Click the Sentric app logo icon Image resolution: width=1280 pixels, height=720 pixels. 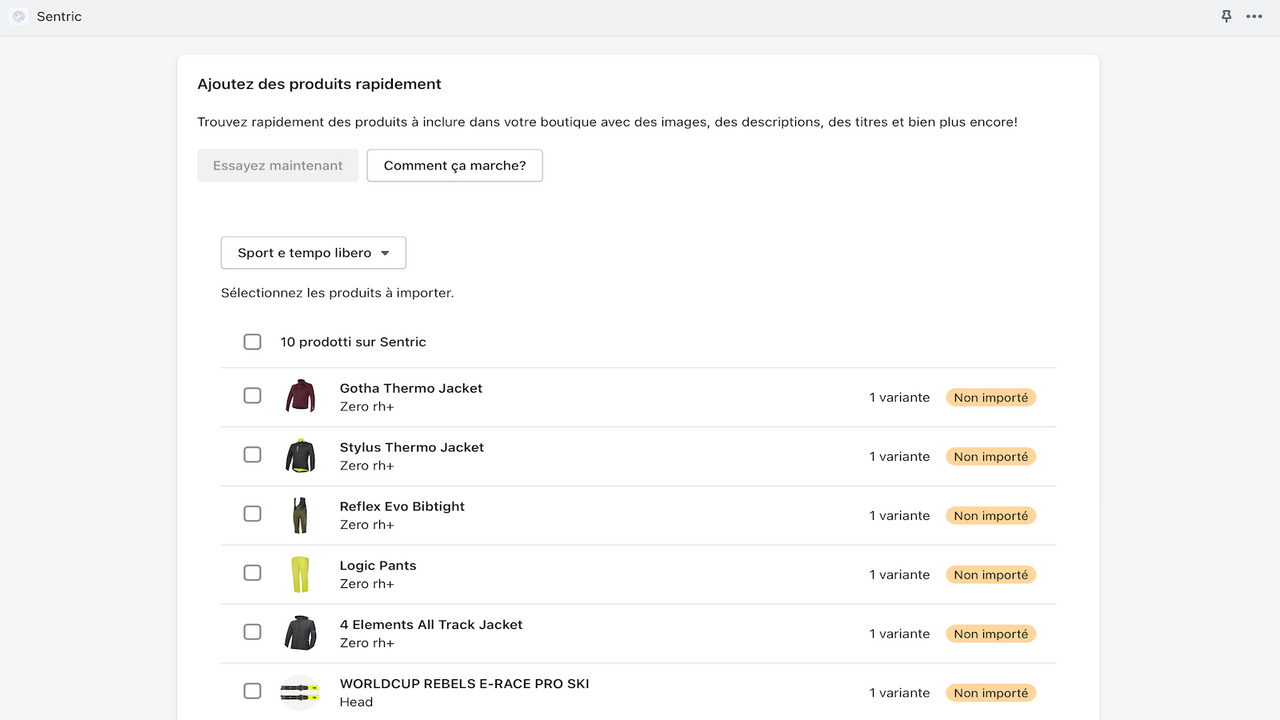pyautogui.click(x=18, y=16)
